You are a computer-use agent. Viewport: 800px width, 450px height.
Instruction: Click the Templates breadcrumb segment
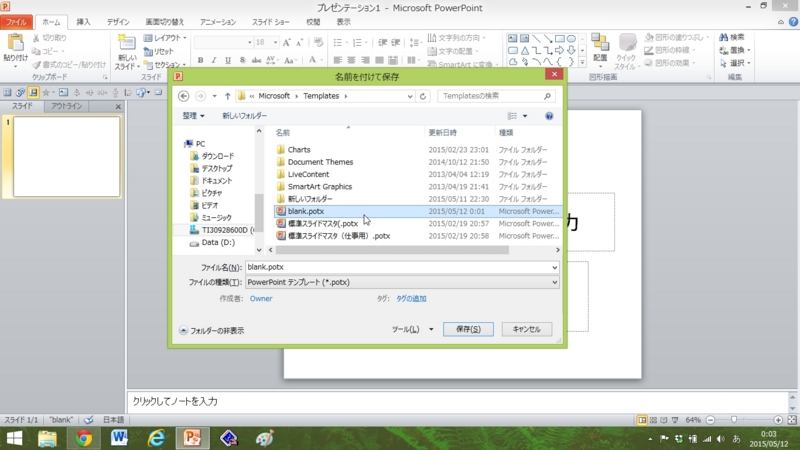[321, 96]
